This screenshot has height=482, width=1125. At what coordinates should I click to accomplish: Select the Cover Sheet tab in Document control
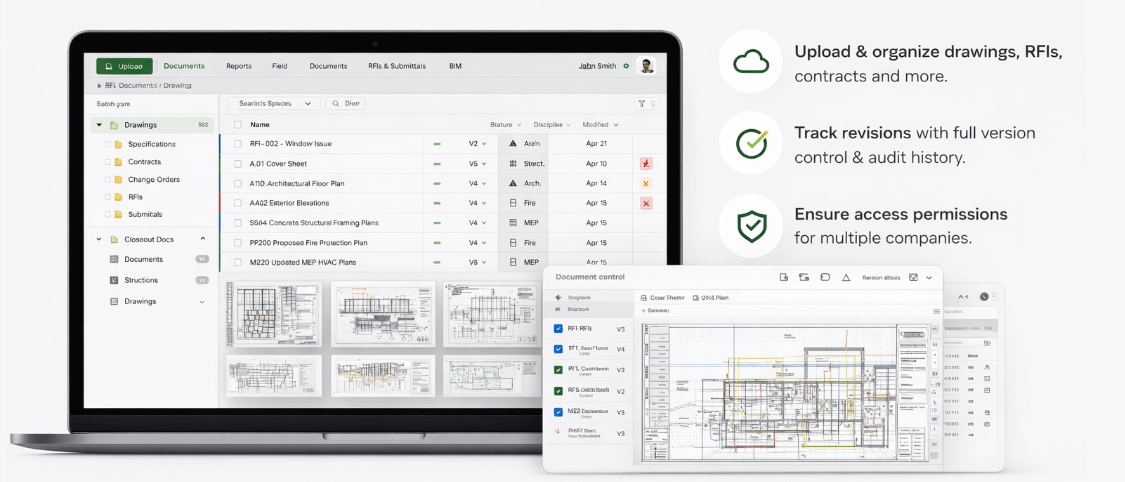click(x=662, y=297)
